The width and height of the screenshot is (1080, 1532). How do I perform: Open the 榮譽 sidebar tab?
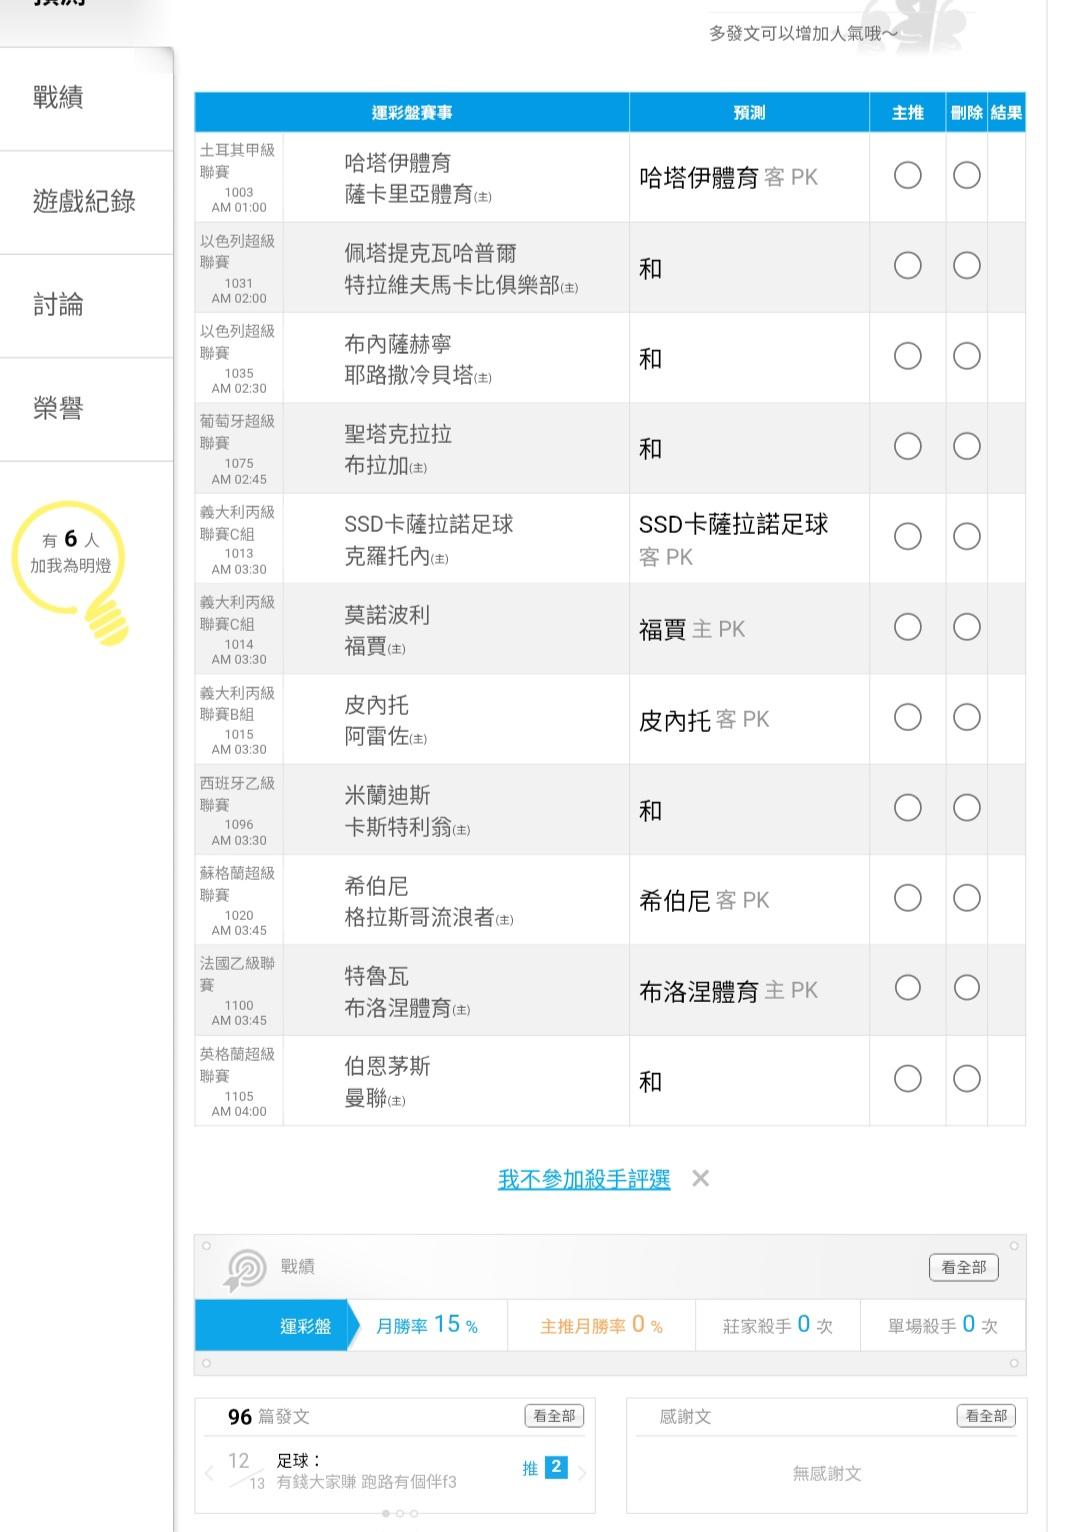pos(58,409)
